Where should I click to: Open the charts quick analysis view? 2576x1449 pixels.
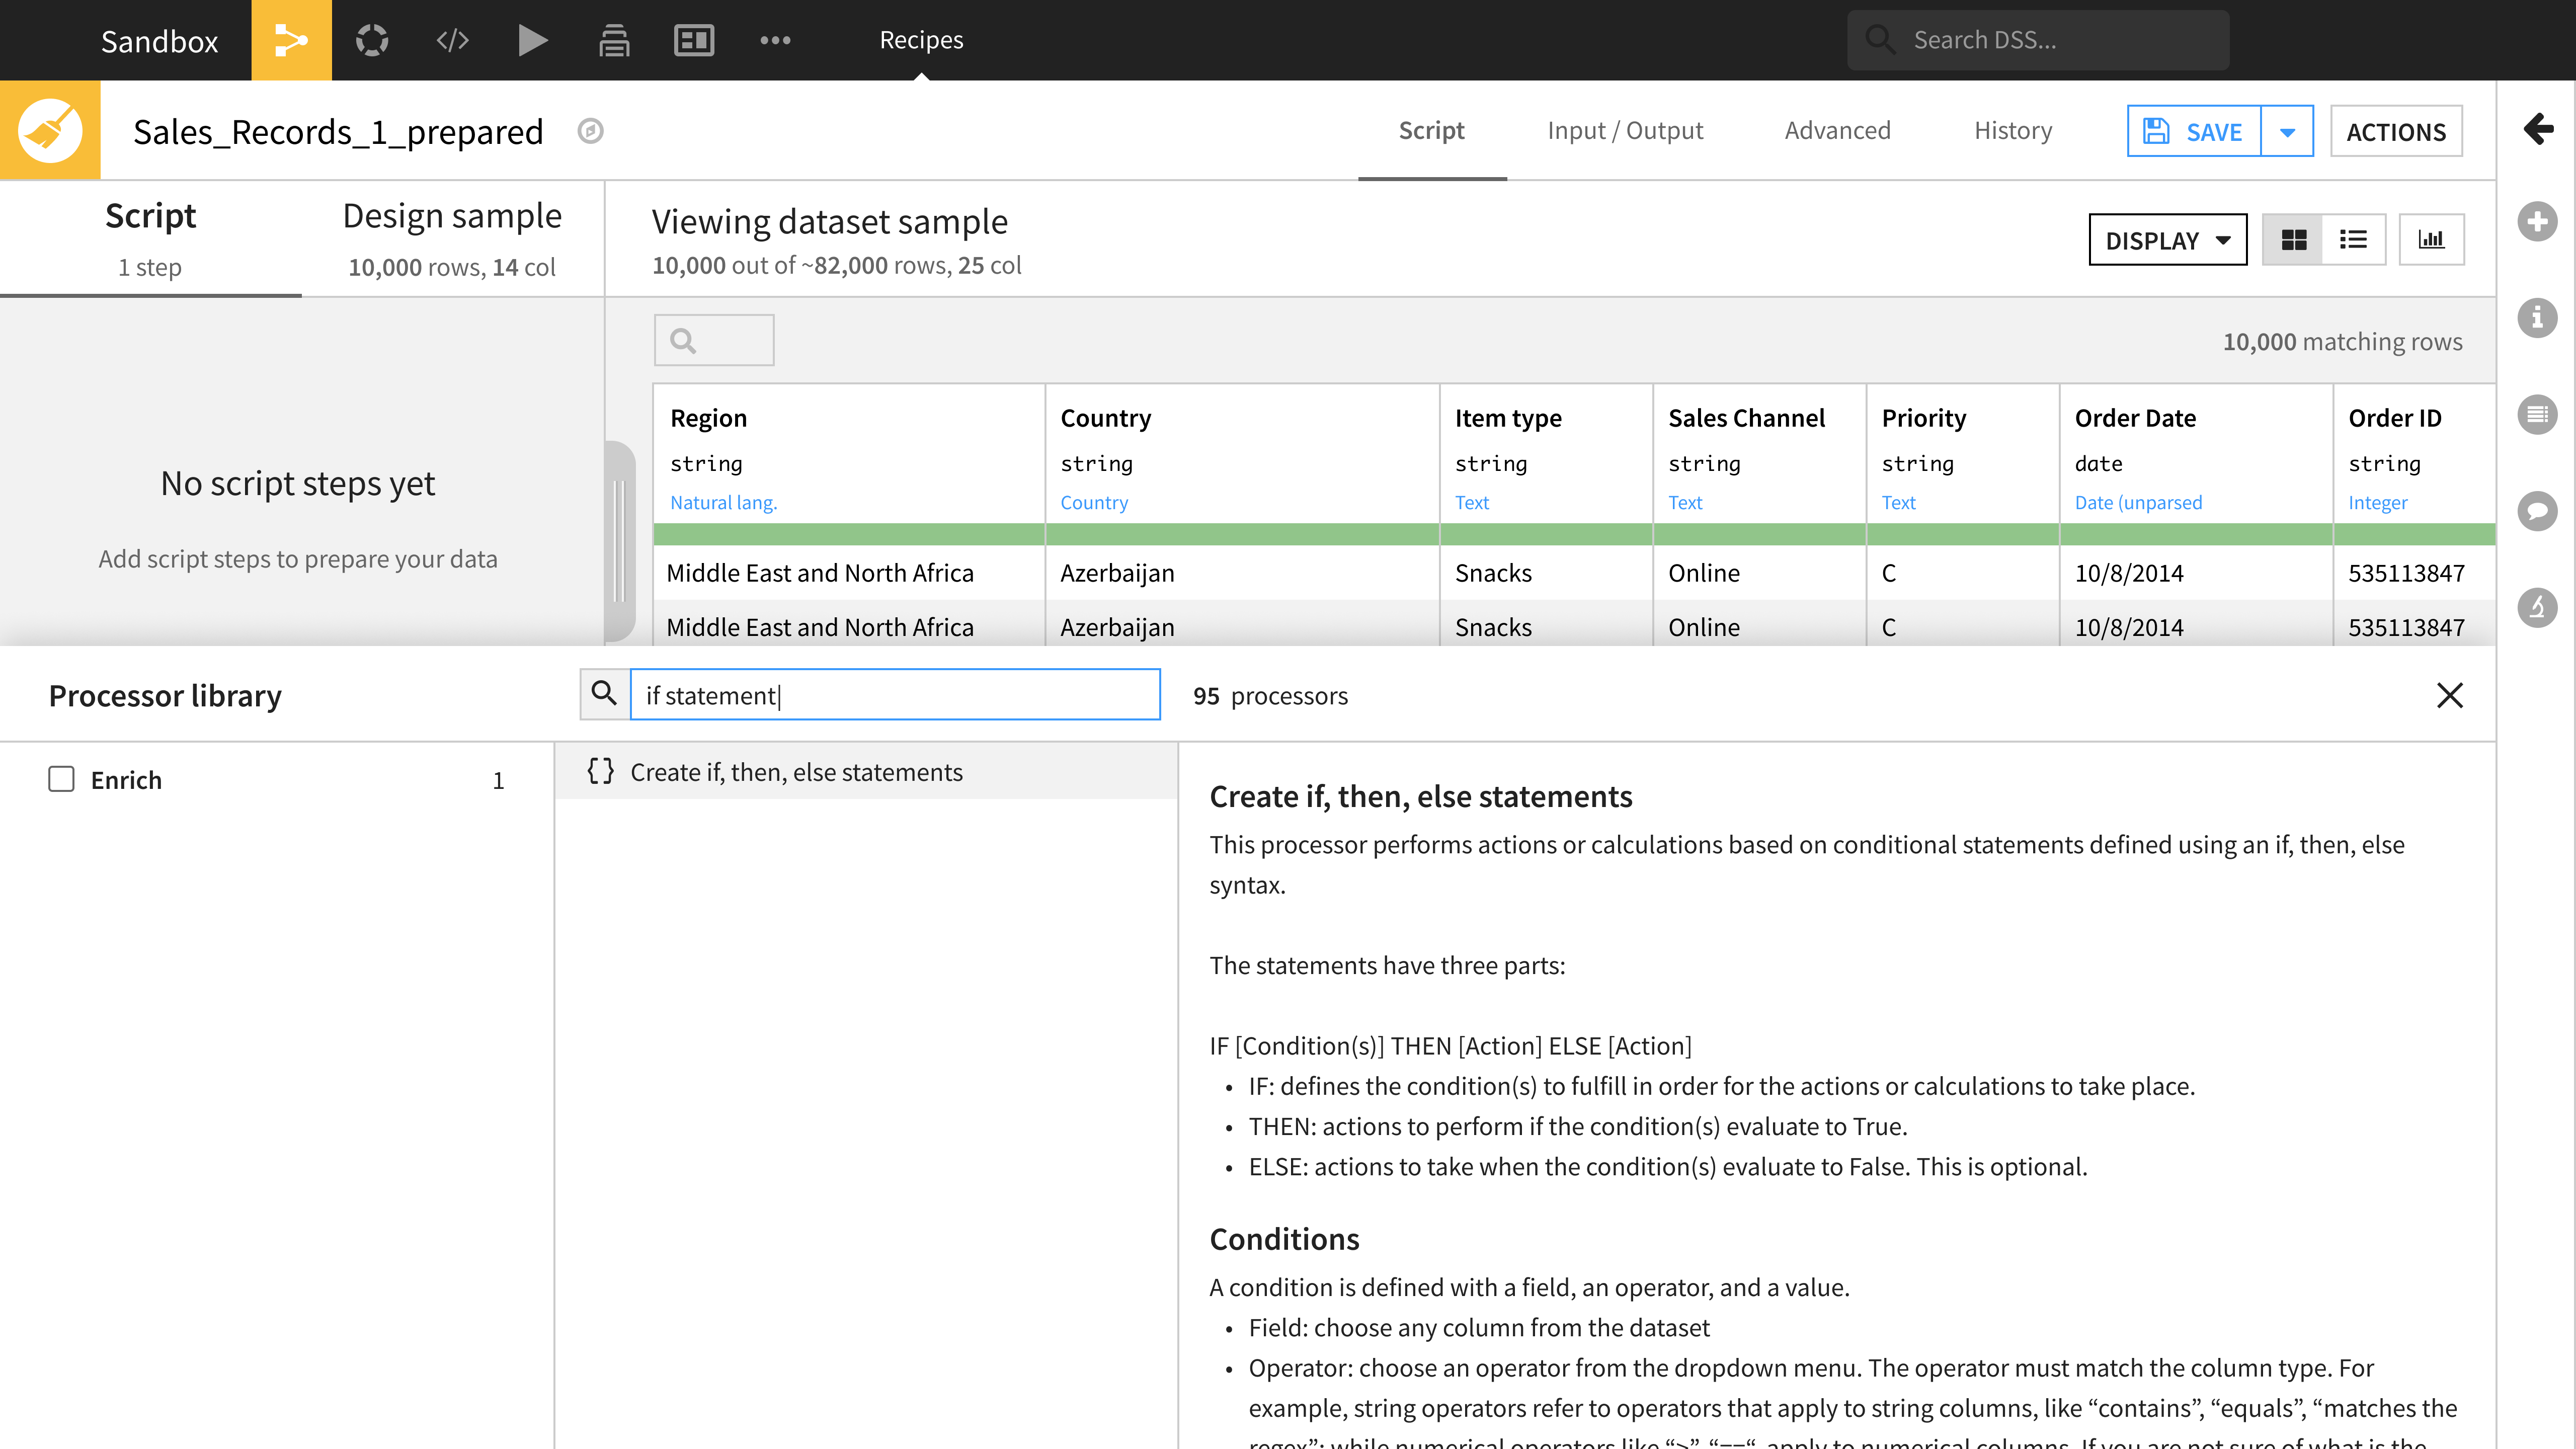(x=2431, y=240)
